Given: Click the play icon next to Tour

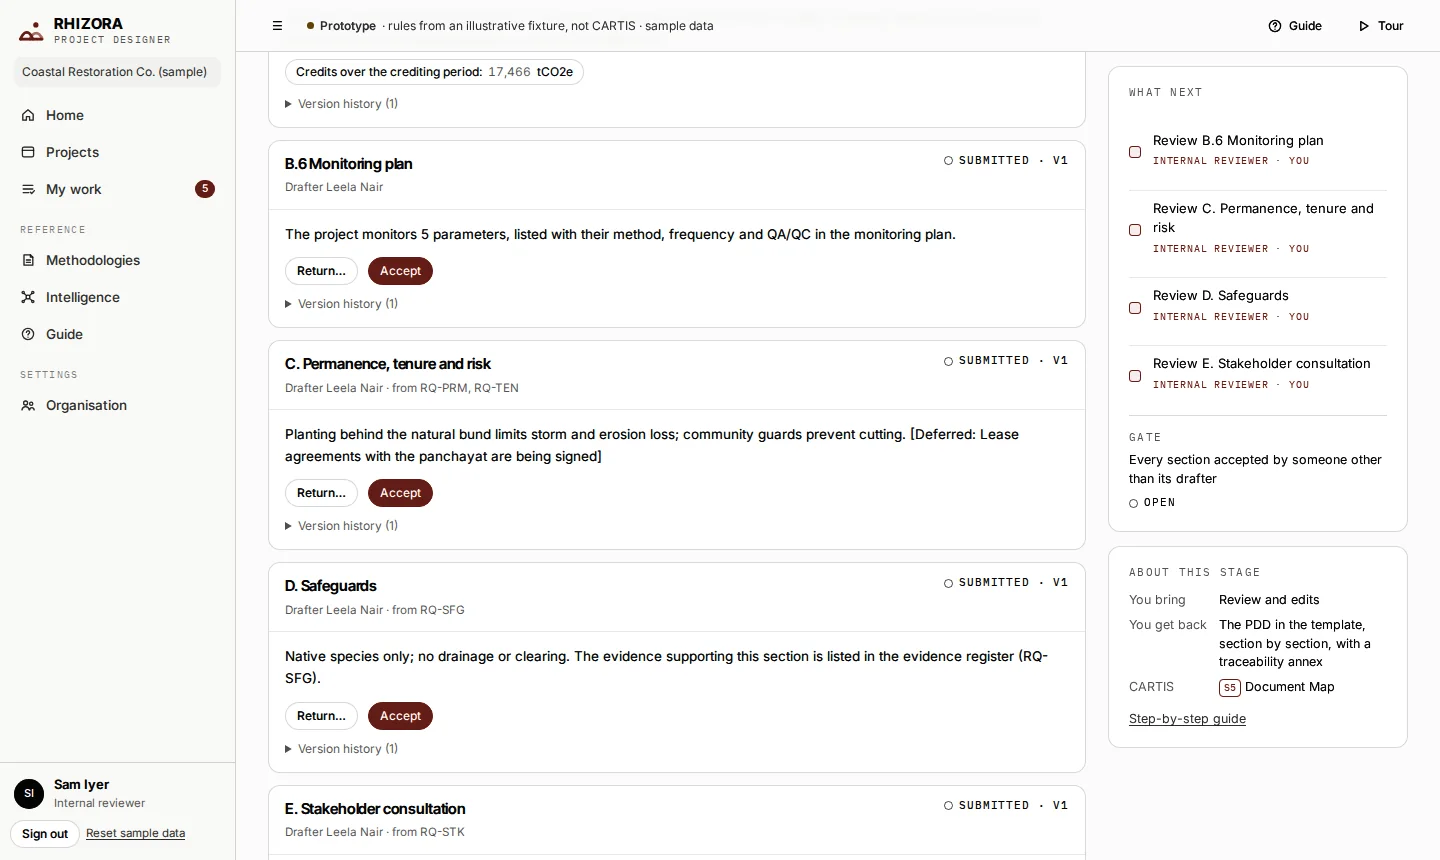Looking at the screenshot, I should [x=1364, y=26].
